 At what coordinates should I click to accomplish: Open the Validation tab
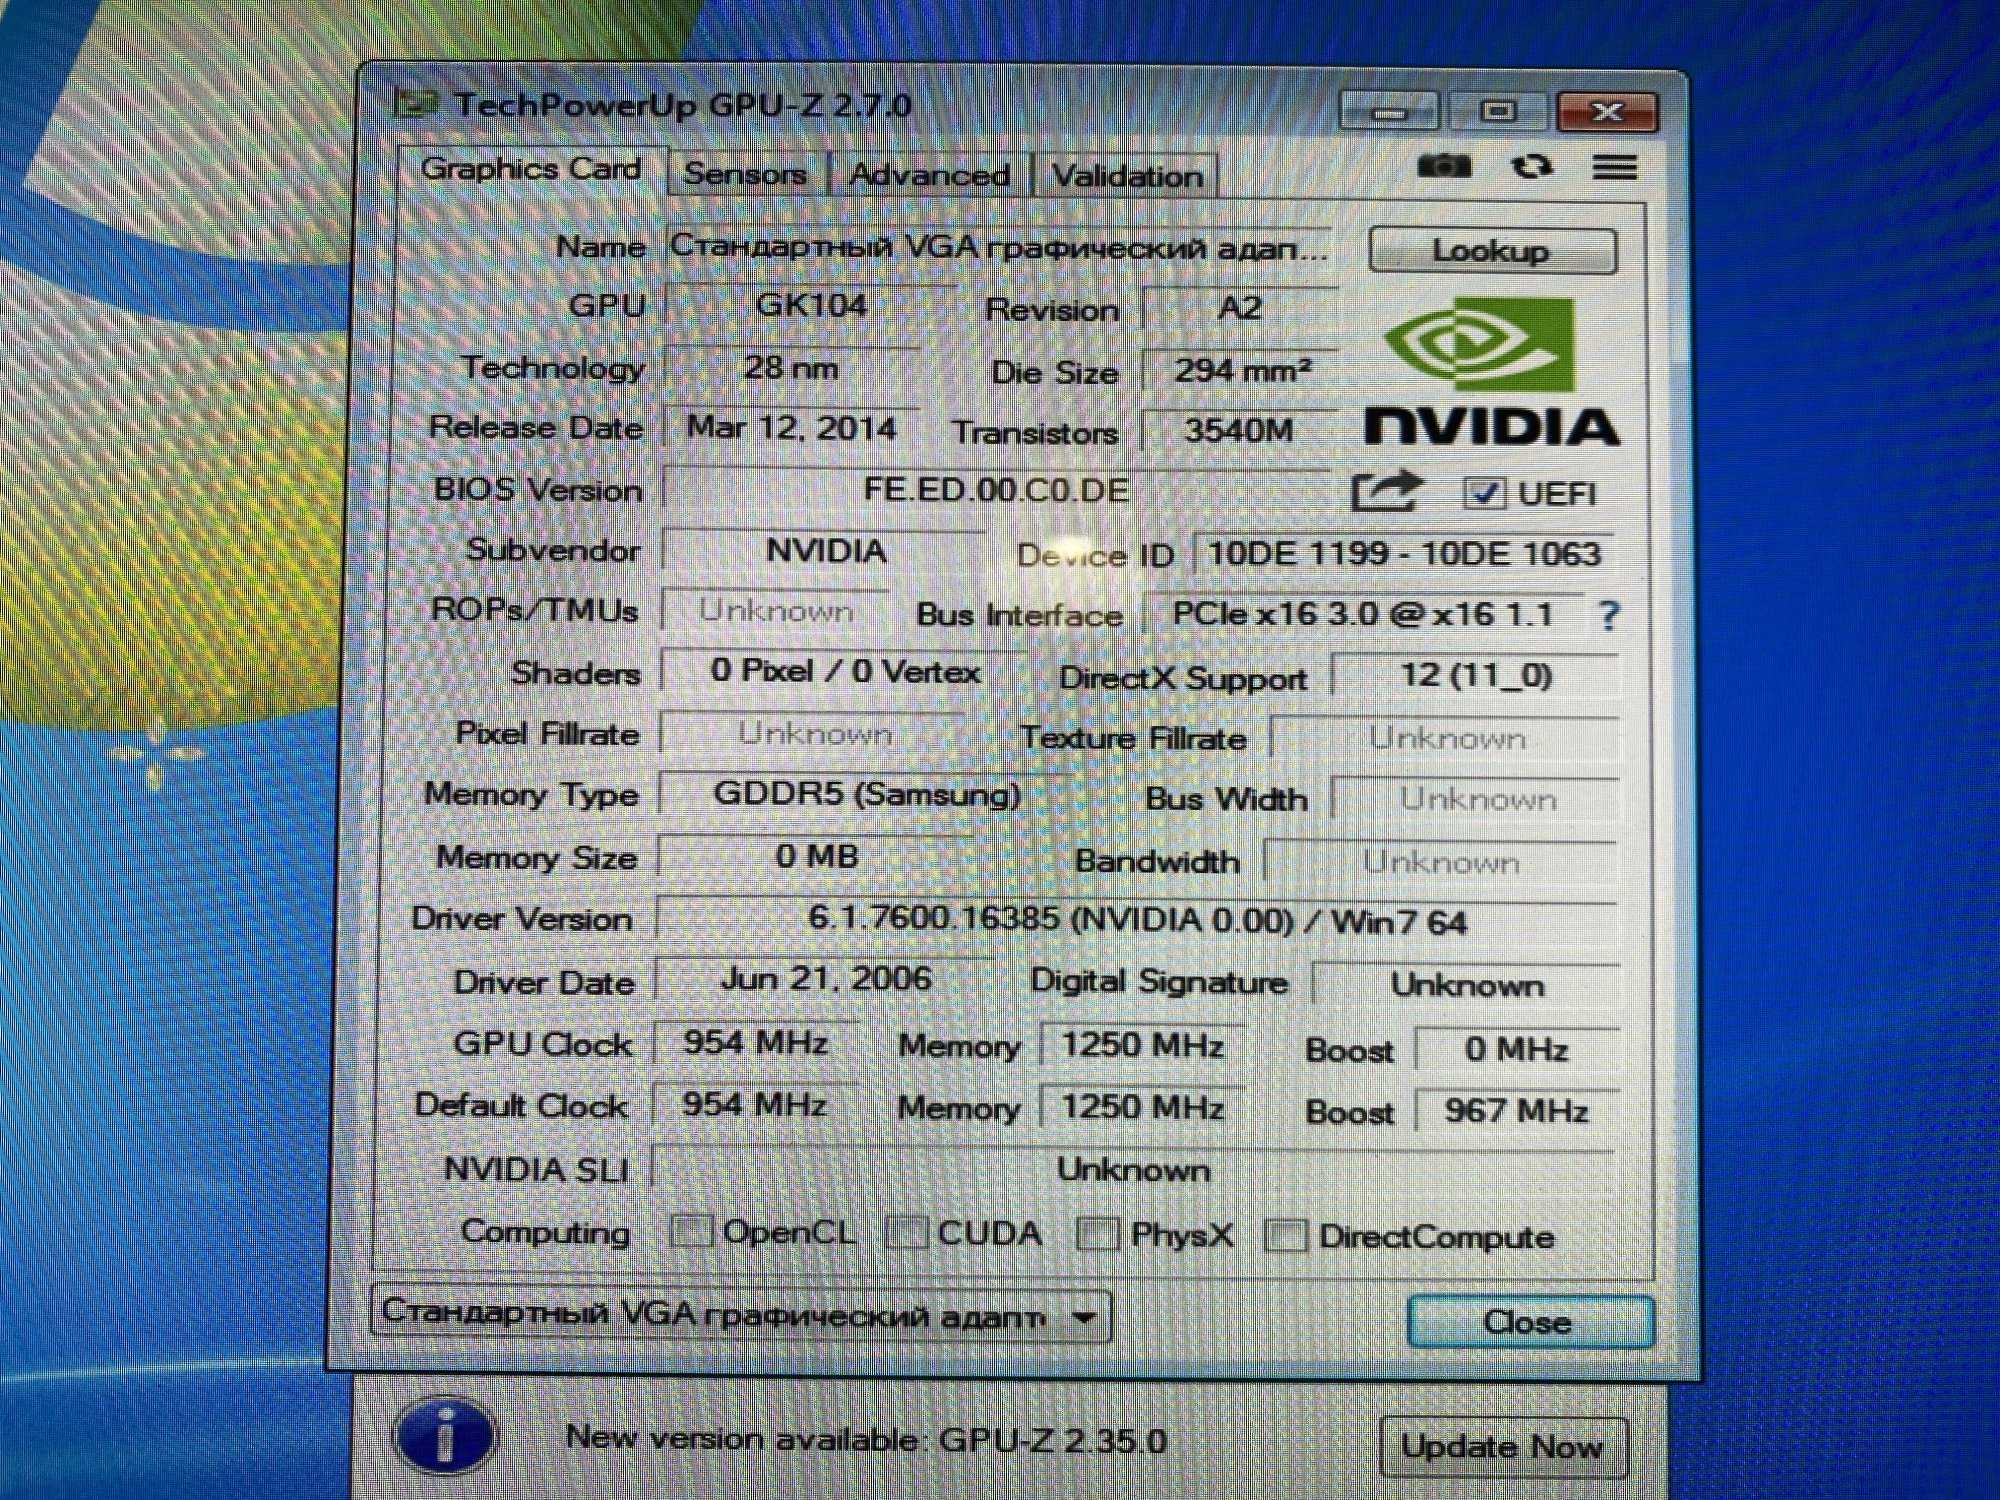pyautogui.click(x=1127, y=177)
